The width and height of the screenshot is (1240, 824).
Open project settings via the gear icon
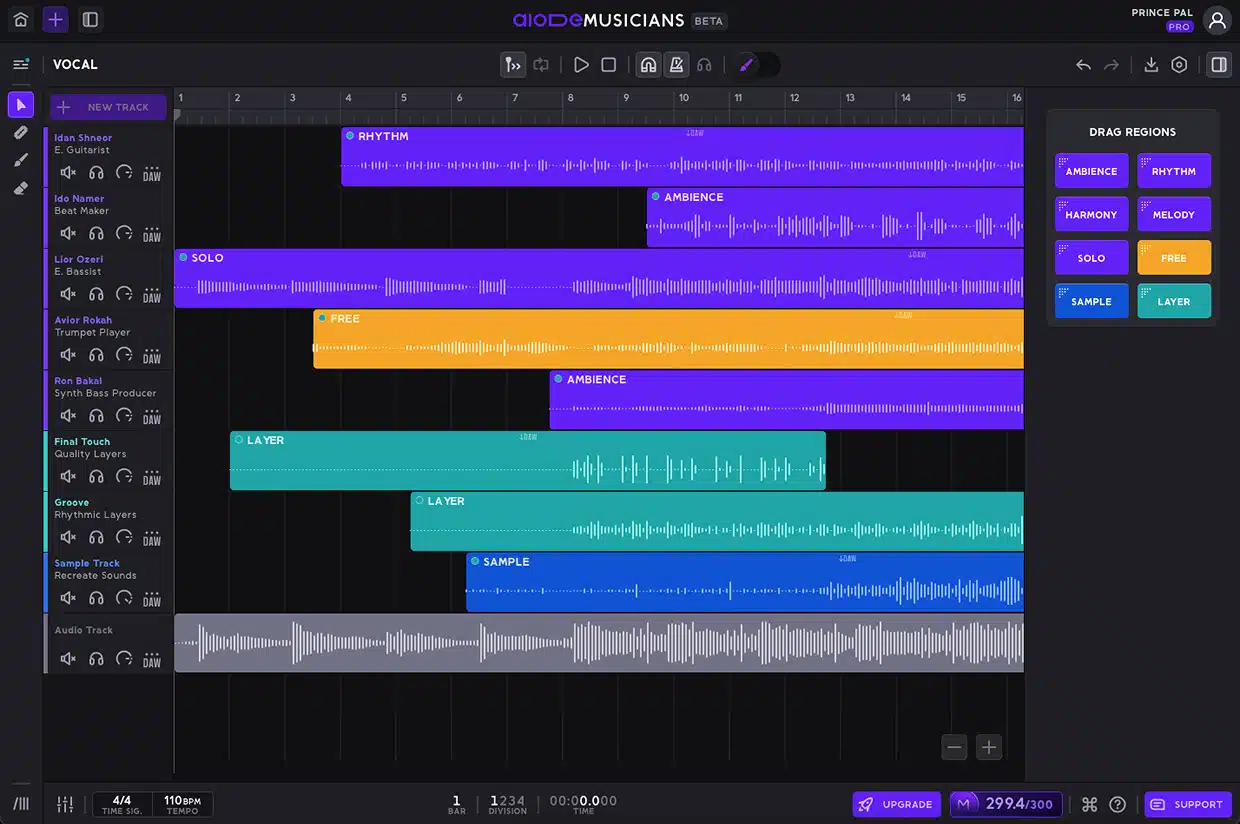(1179, 64)
